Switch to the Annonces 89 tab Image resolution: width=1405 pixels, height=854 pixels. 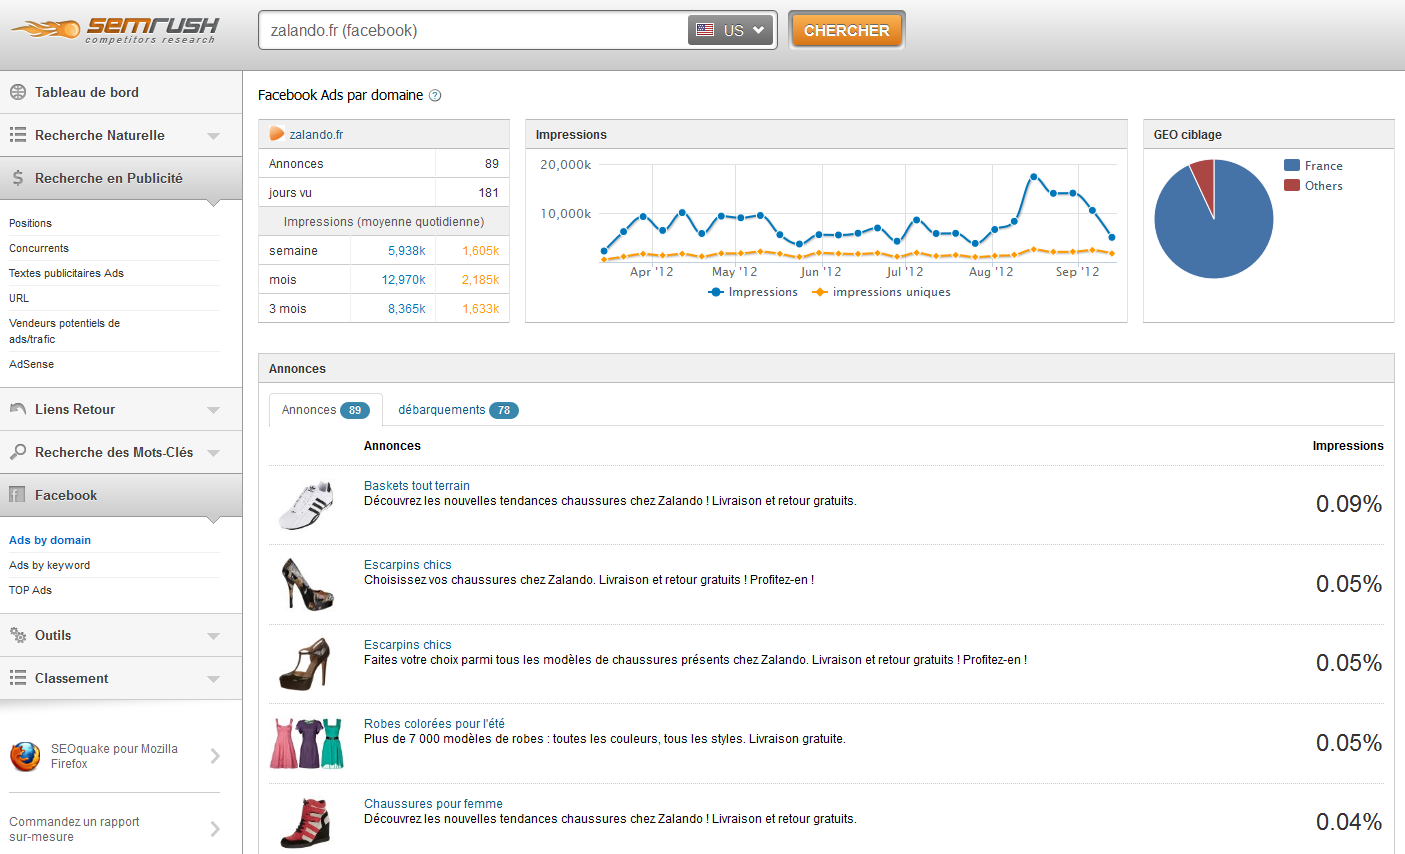(x=326, y=410)
